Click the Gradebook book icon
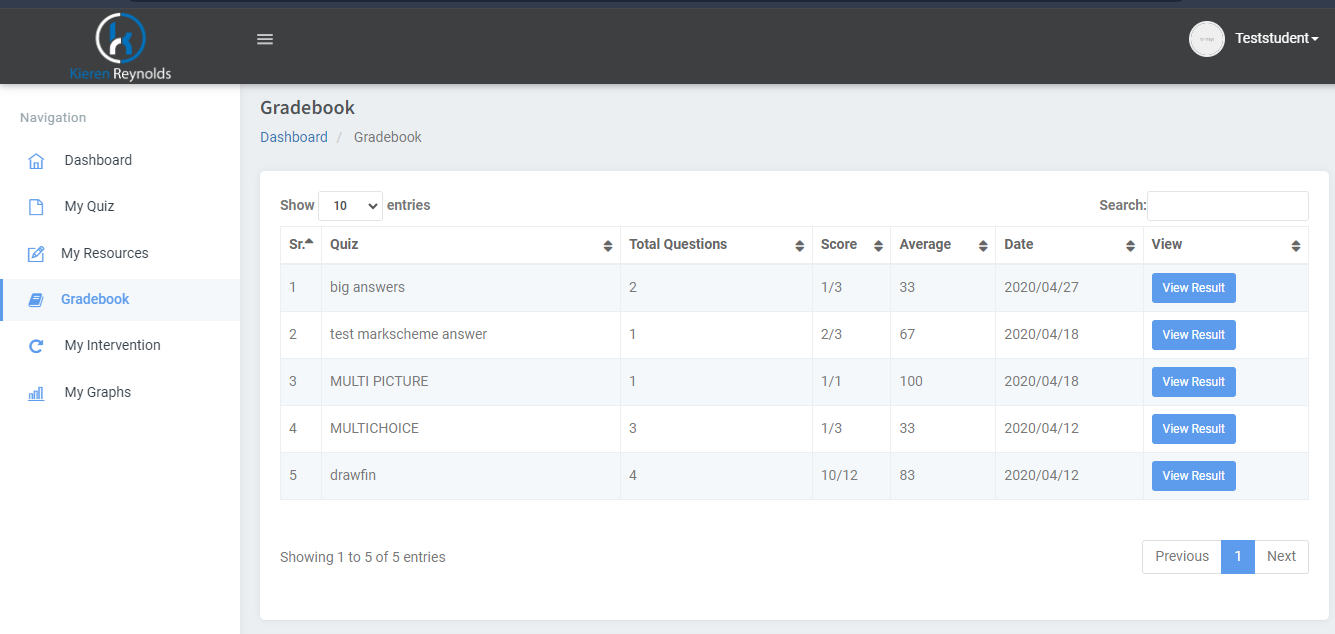1335x634 pixels. [36, 300]
